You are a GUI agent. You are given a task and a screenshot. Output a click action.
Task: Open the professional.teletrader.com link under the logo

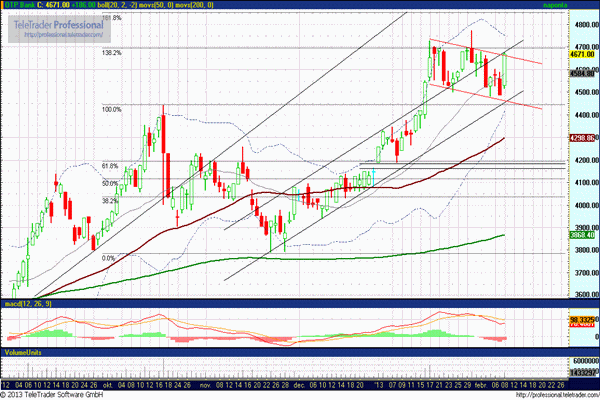64,34
